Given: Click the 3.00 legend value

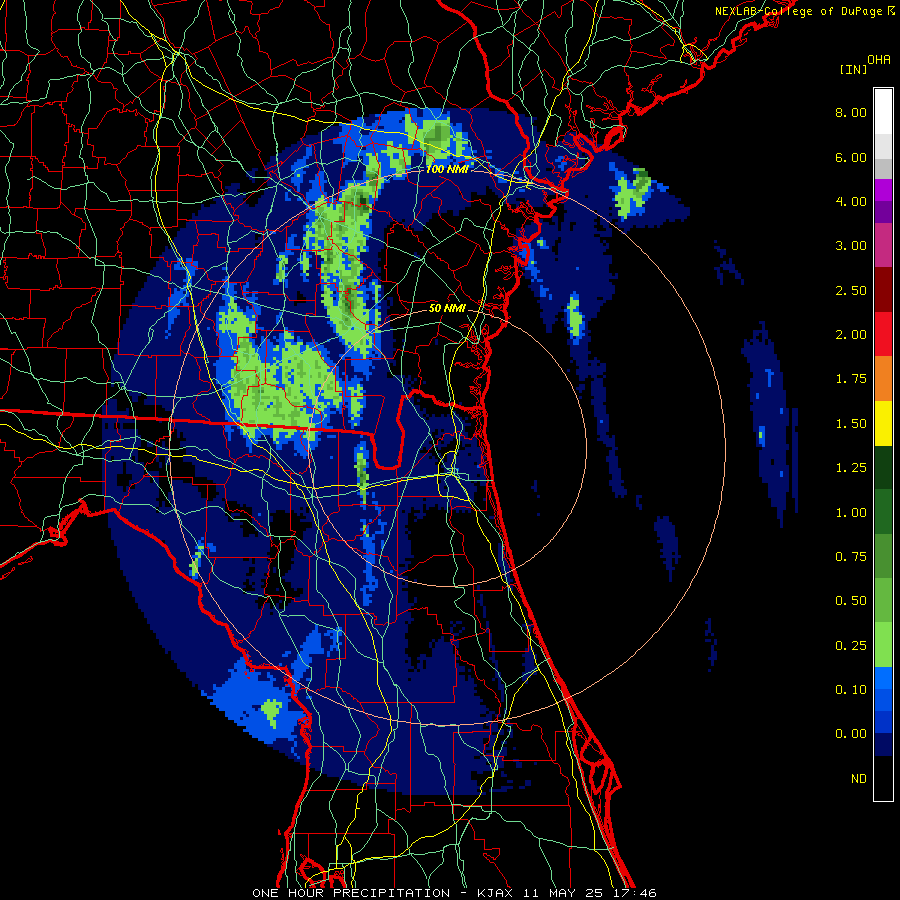Looking at the screenshot, I should [x=851, y=246].
